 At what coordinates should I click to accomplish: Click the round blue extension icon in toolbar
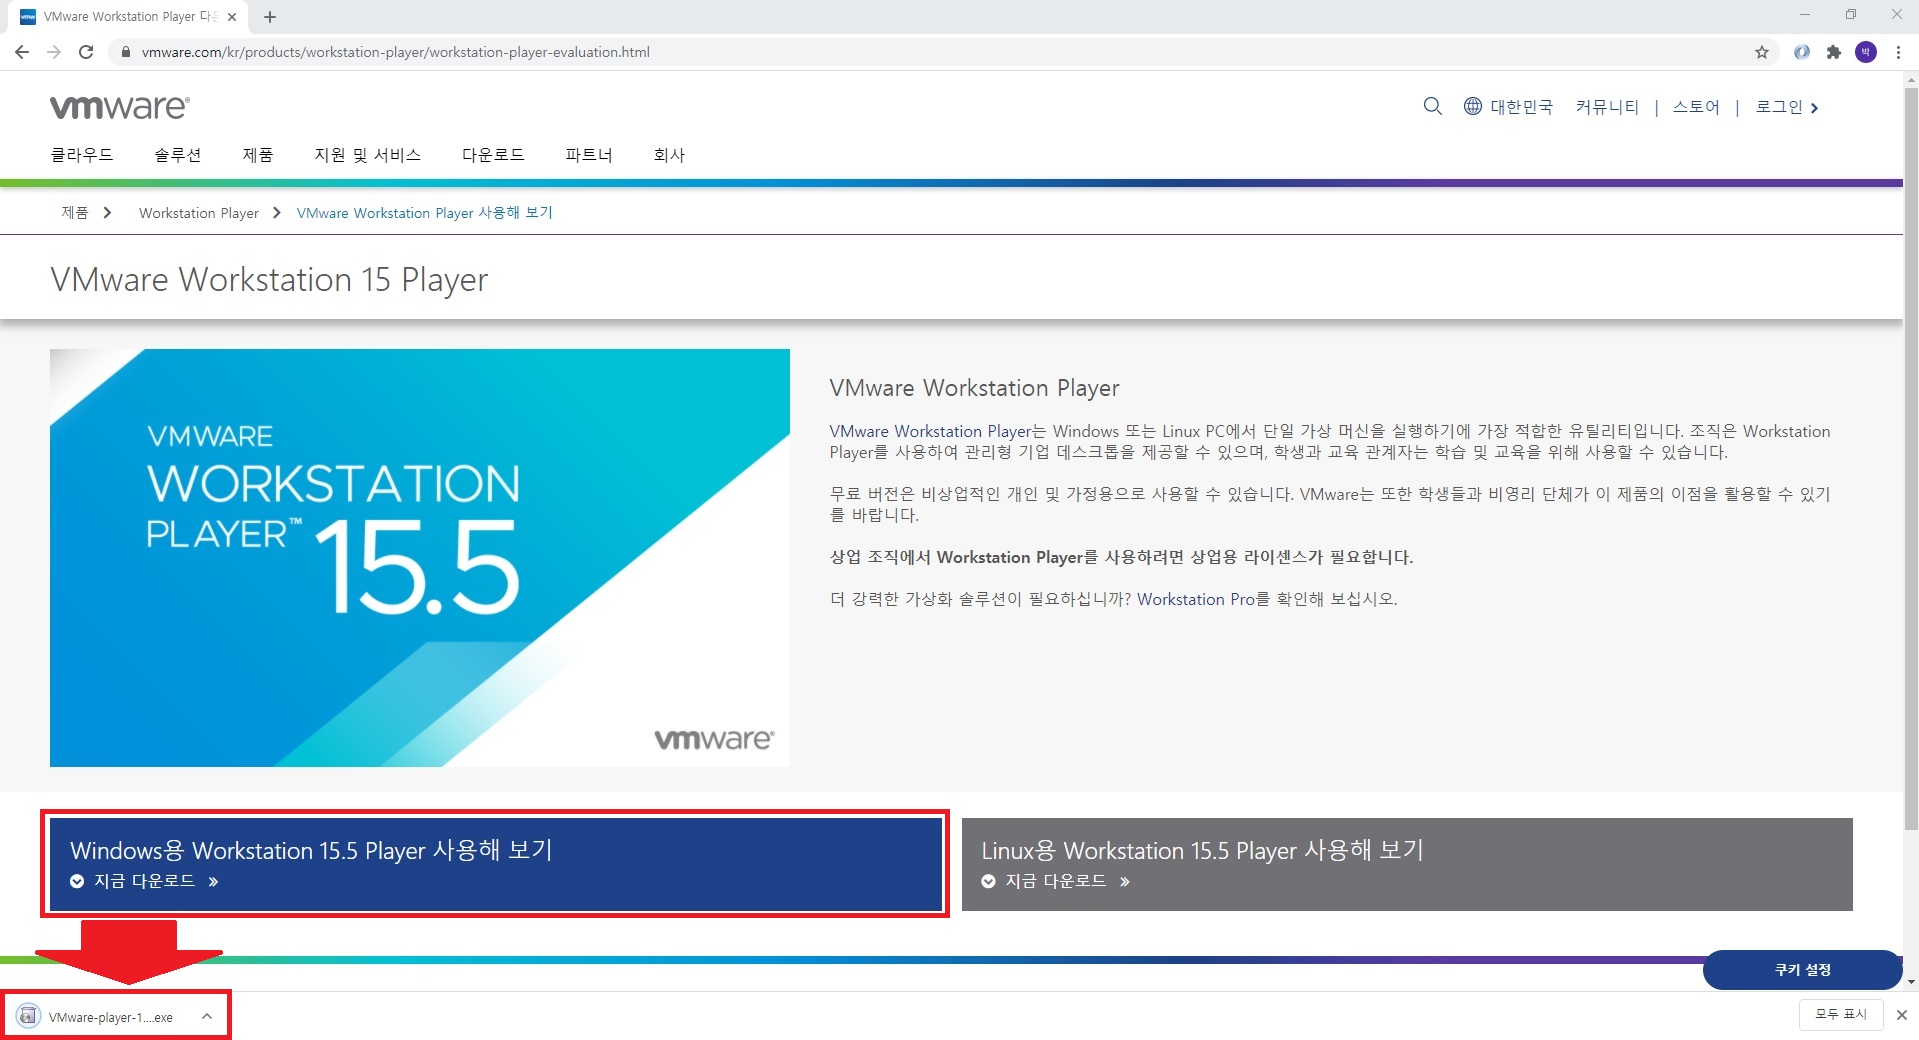point(1801,52)
